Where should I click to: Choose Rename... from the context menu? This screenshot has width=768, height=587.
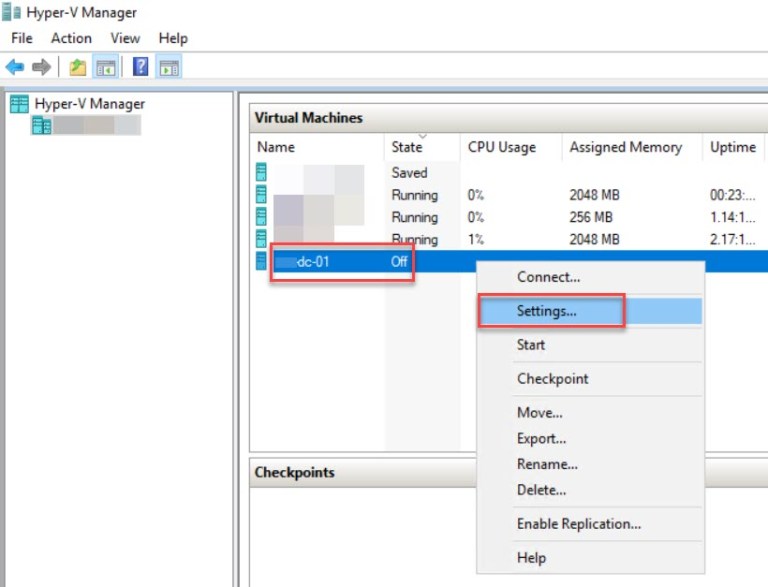(x=590, y=464)
